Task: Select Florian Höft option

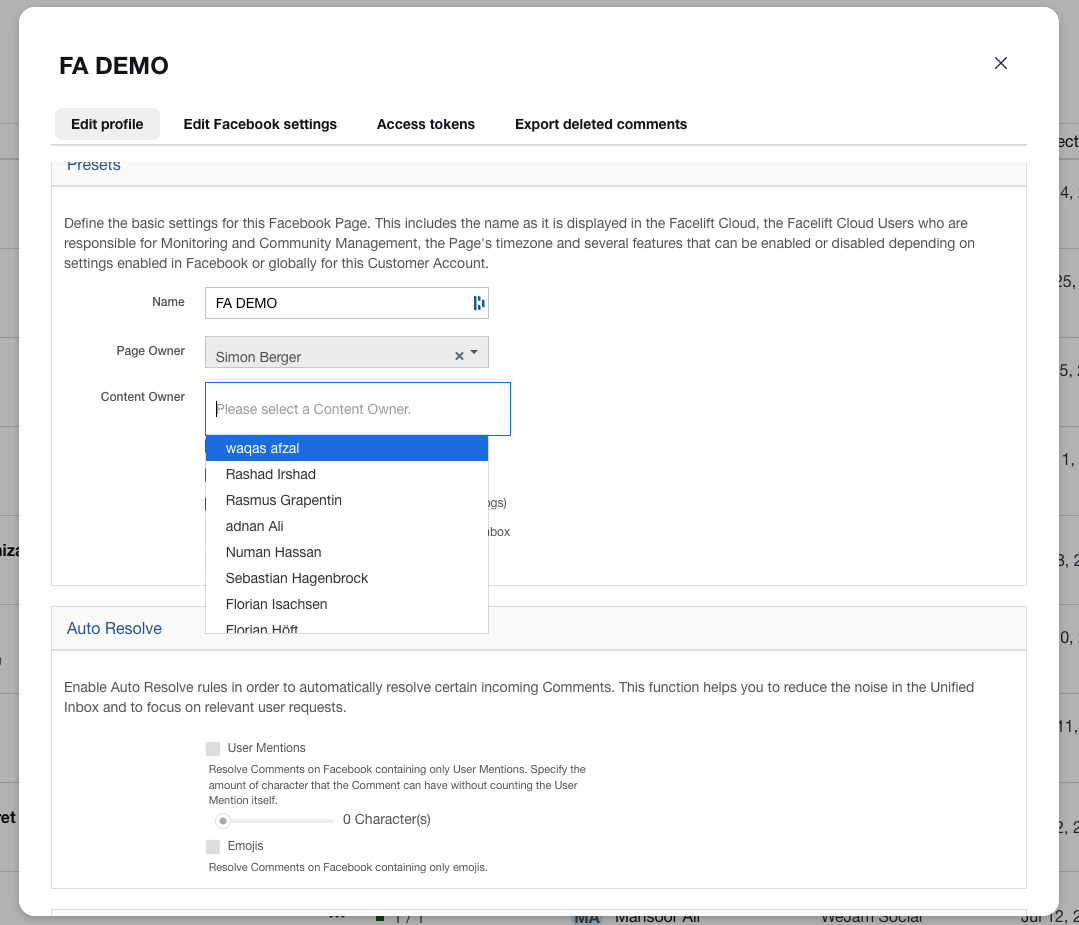Action: tap(347, 626)
